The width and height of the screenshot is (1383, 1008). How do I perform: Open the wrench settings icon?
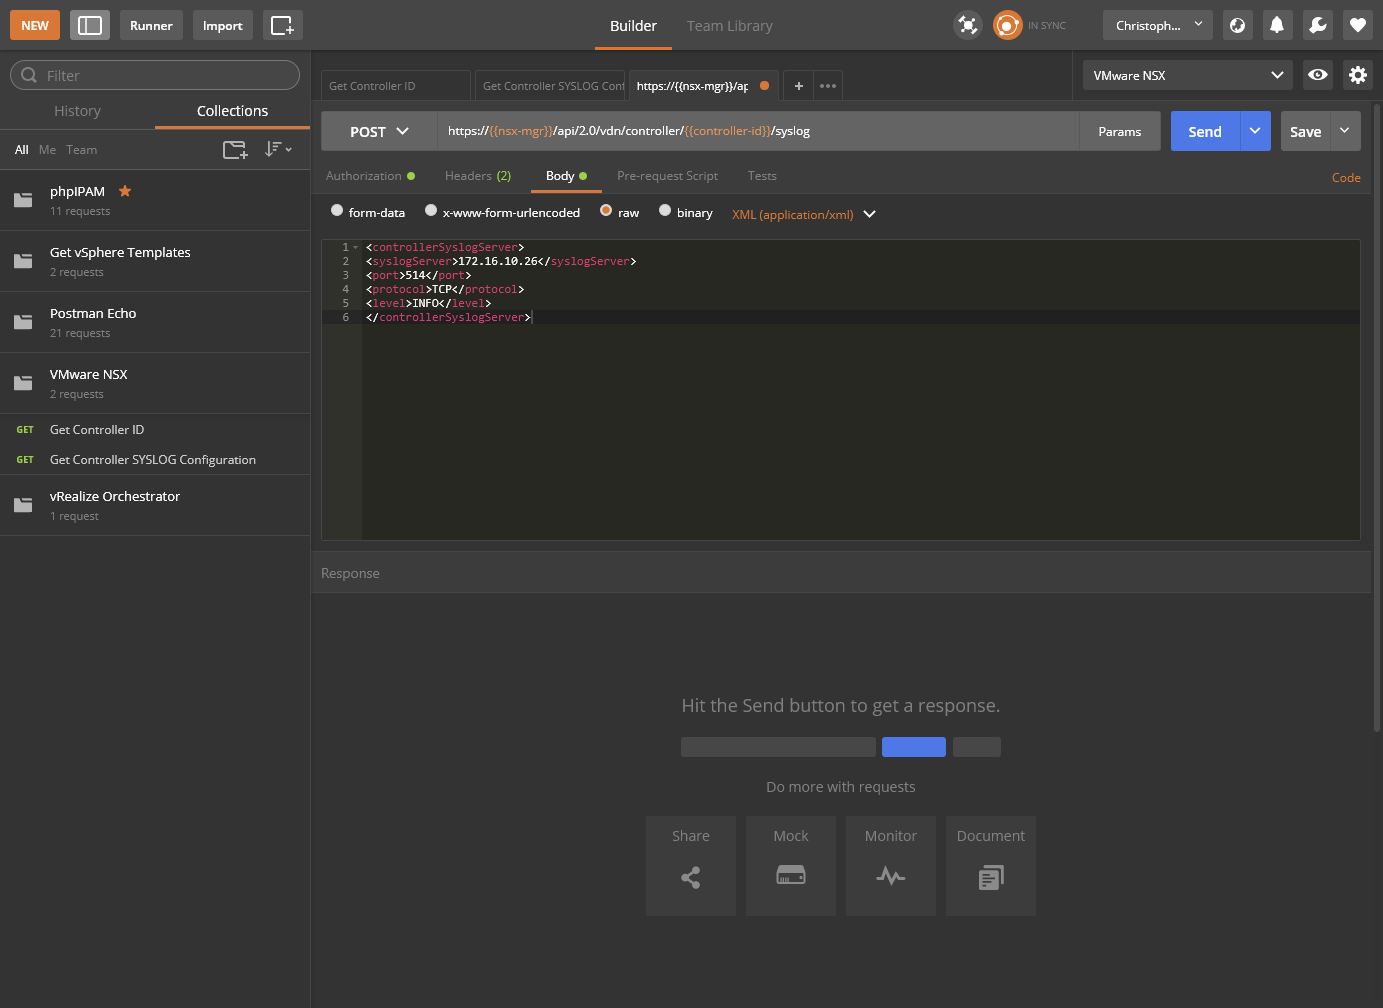pyautogui.click(x=1317, y=26)
